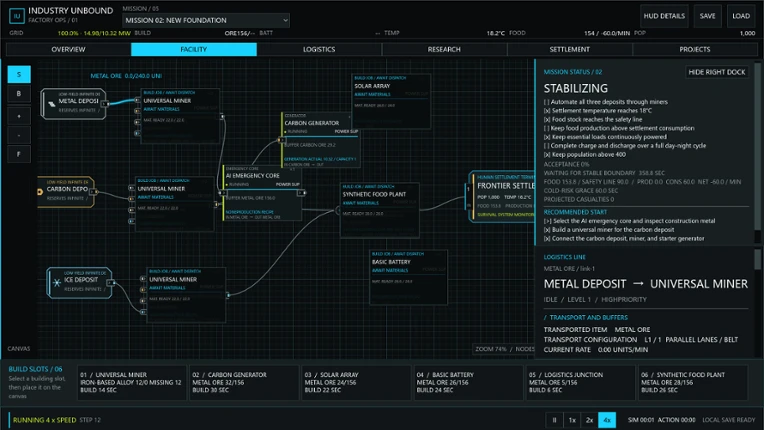Screen dimensions: 764x430
Task: Open HUD Details panel
Action: click(x=664, y=16)
